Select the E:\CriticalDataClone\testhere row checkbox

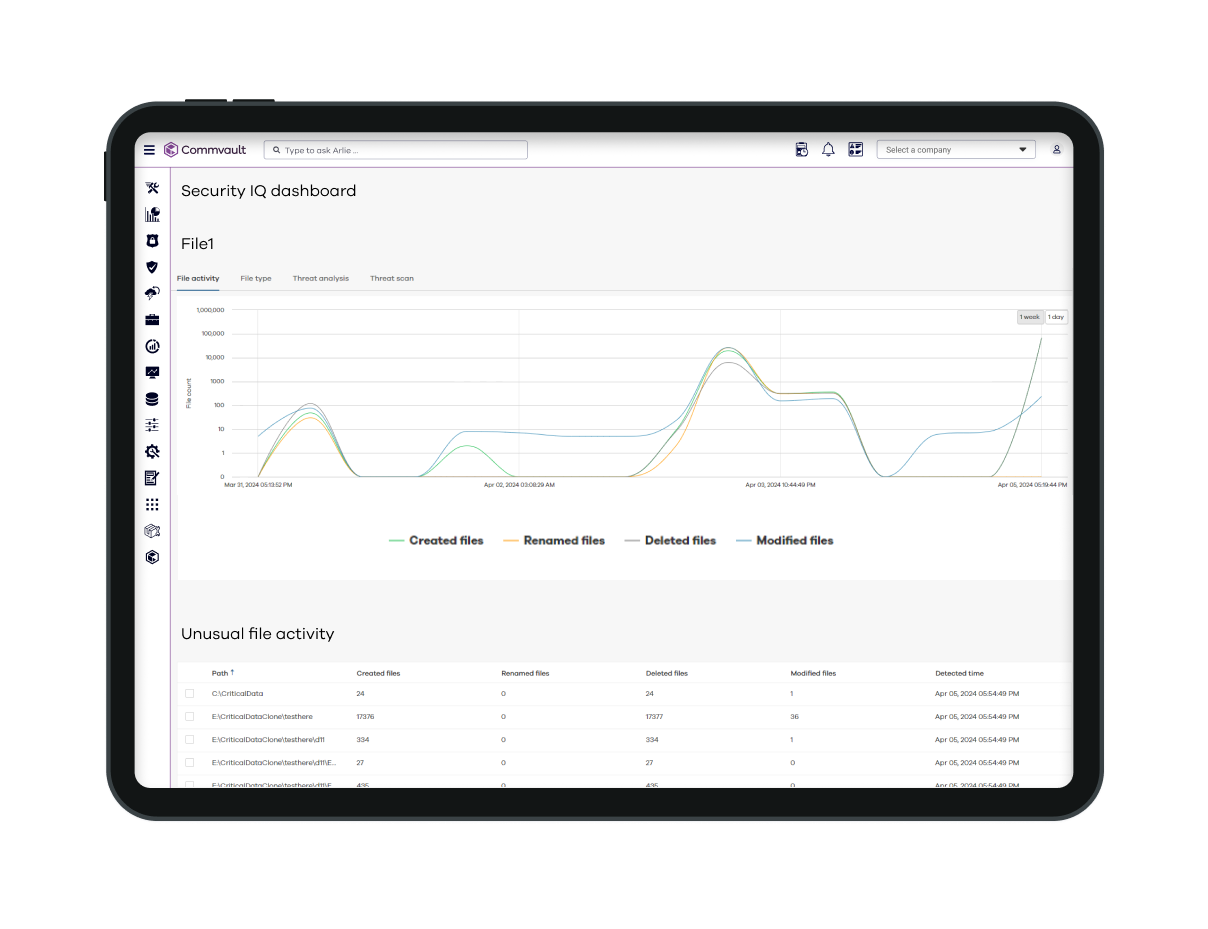point(190,716)
